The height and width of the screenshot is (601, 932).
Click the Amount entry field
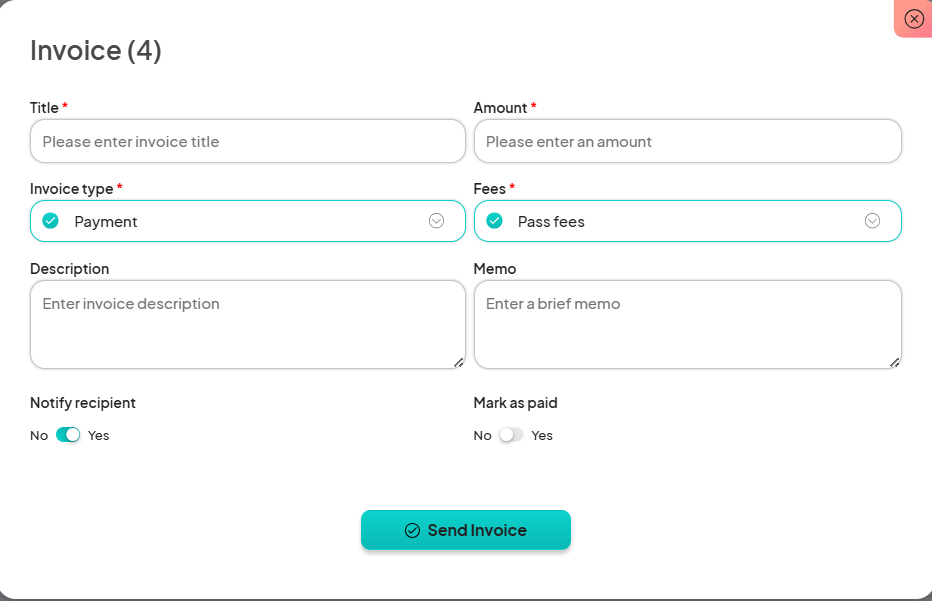pos(687,141)
